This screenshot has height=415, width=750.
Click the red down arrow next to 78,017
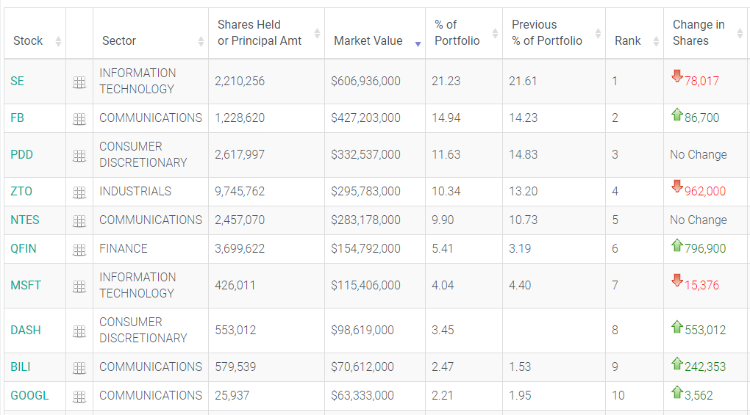point(676,76)
